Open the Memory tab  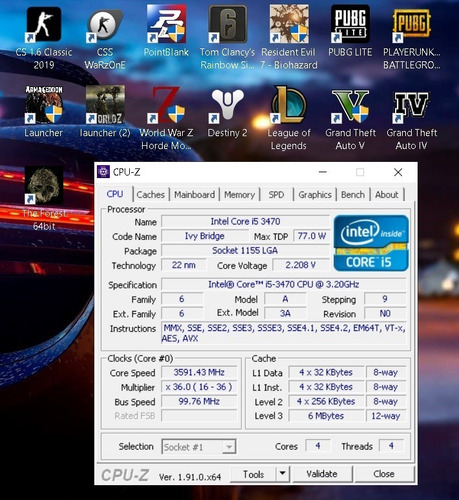click(239, 195)
